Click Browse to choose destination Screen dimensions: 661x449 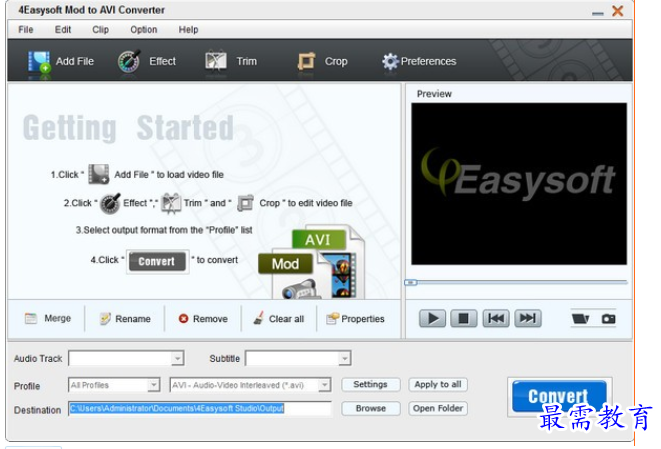[371, 408]
